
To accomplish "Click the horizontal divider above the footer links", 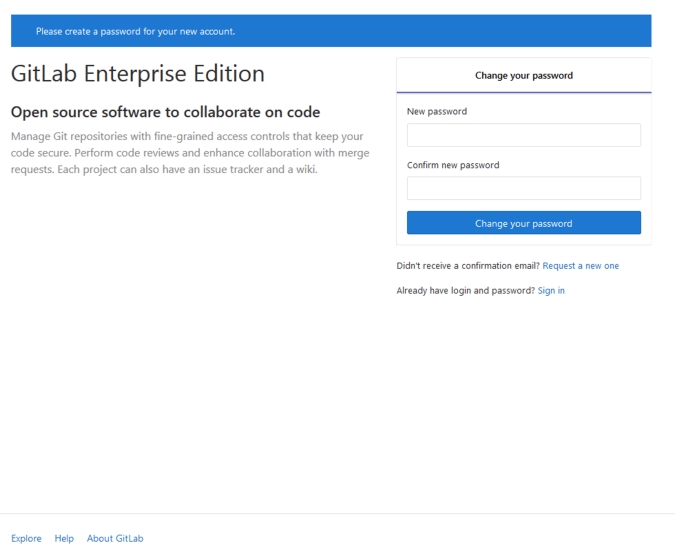I will 337,514.
